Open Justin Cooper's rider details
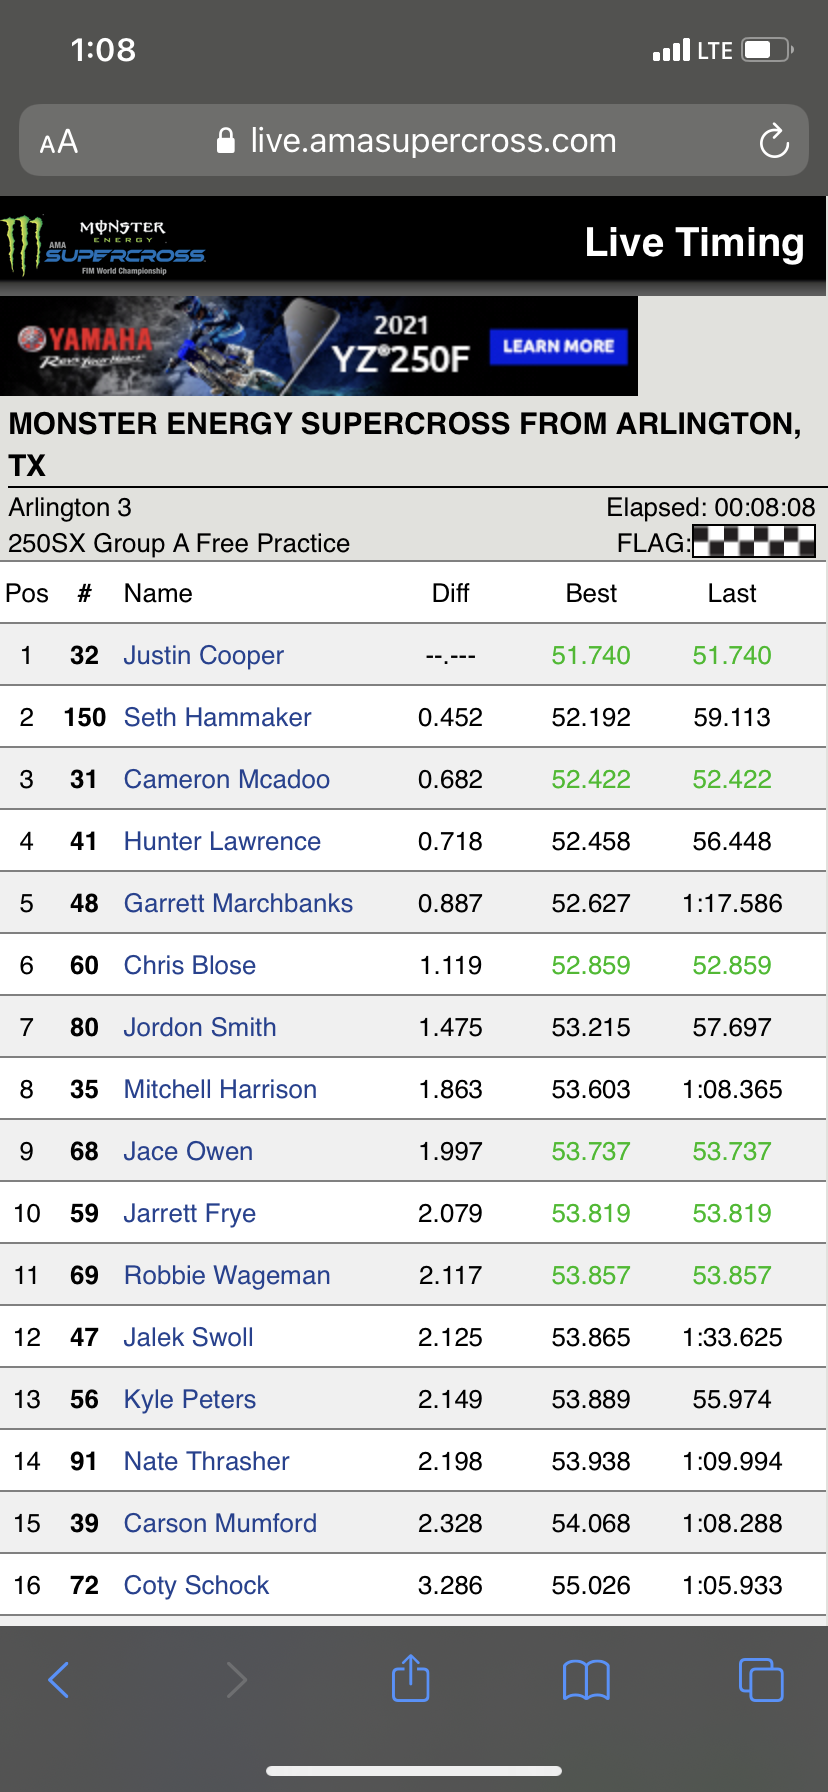828x1792 pixels. [203, 655]
